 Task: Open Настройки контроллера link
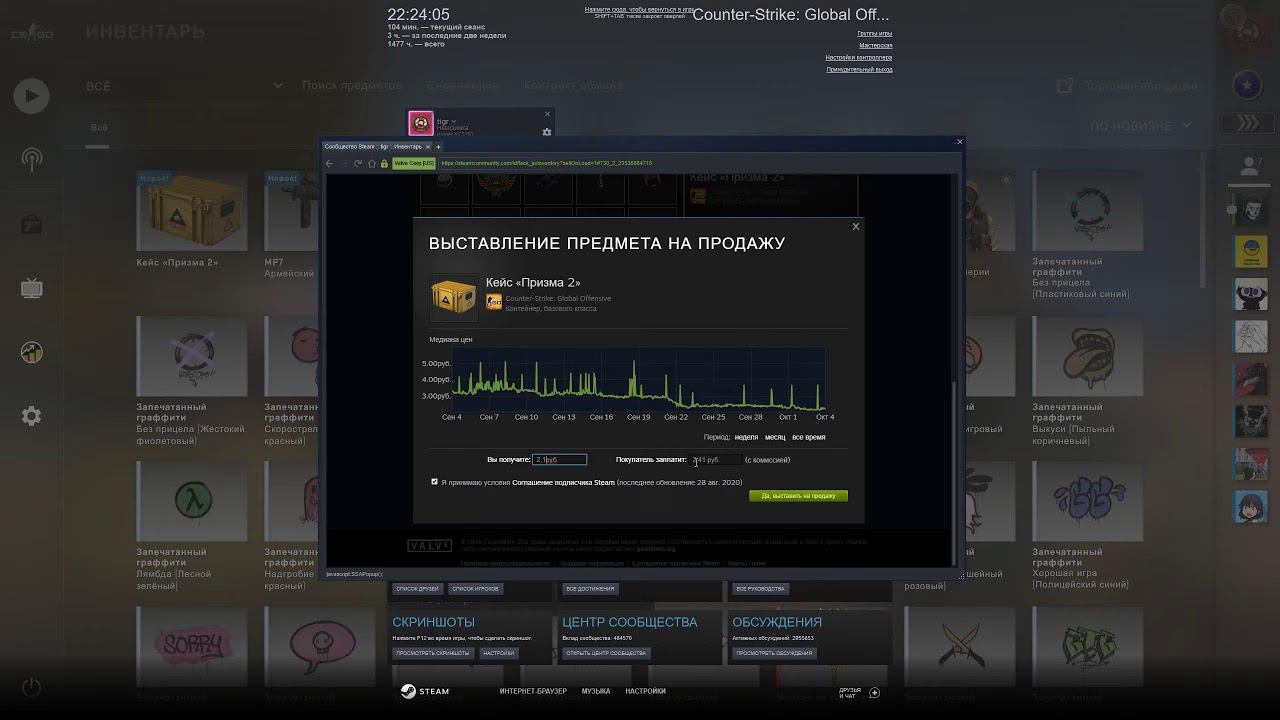859,58
